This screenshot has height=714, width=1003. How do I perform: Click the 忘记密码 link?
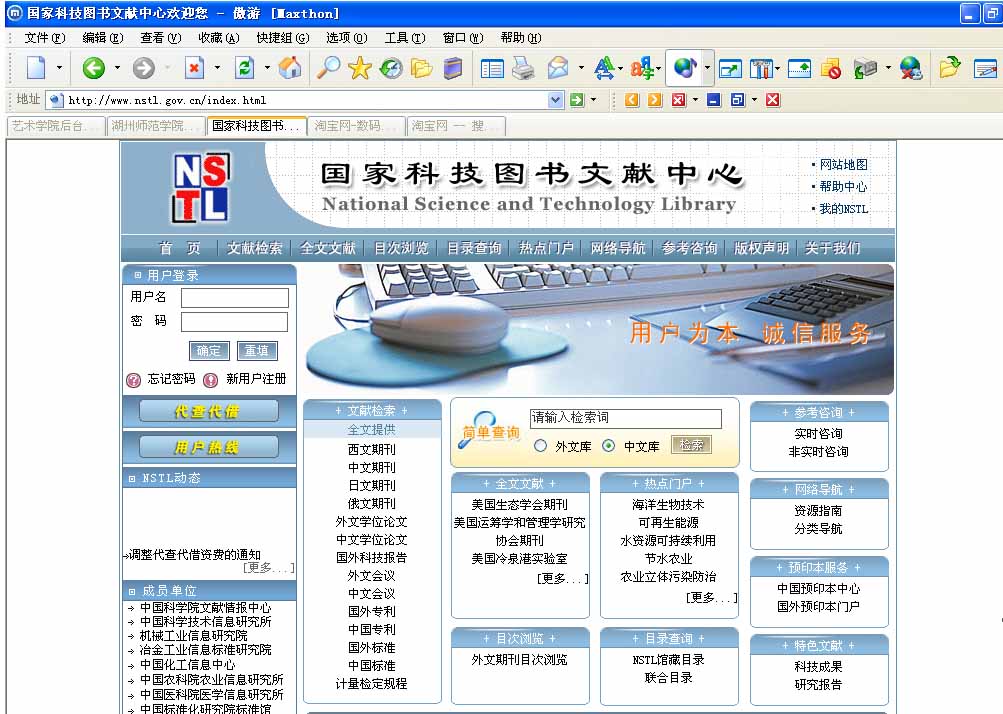[x=171, y=379]
